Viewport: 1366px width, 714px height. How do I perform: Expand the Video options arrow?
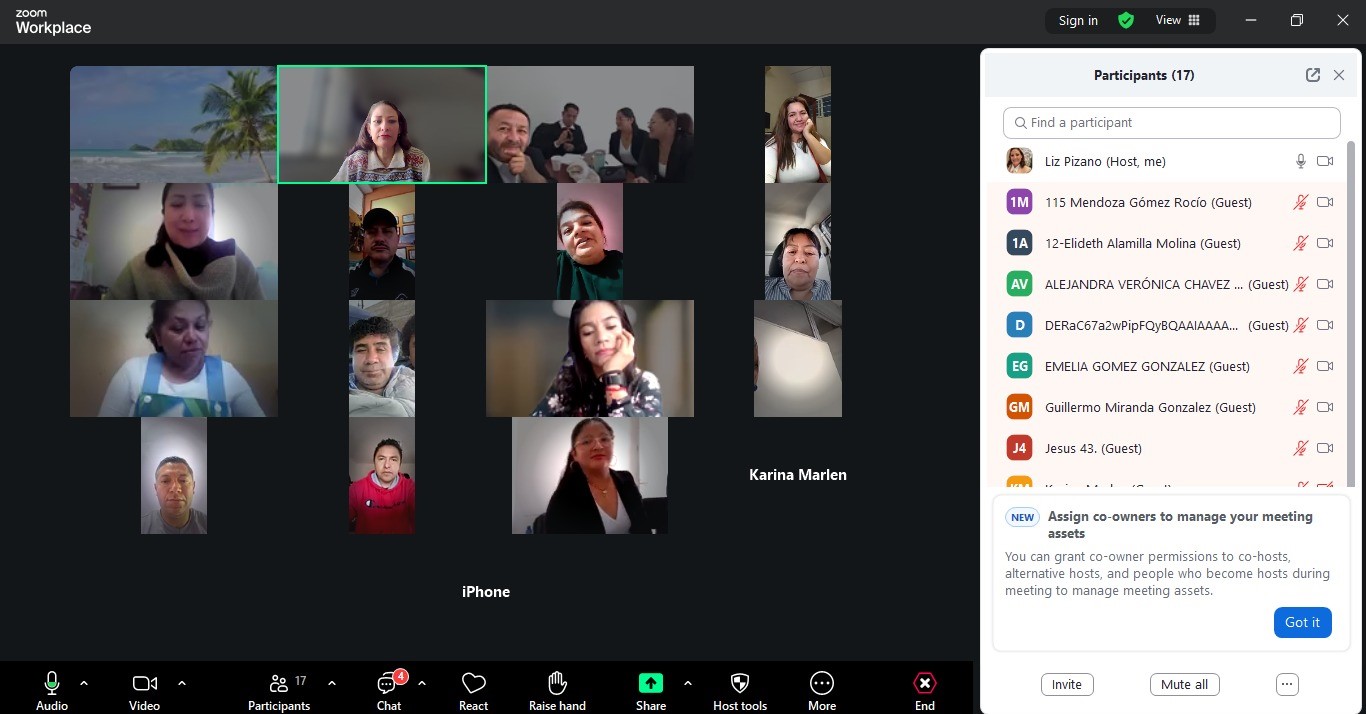tap(182, 684)
